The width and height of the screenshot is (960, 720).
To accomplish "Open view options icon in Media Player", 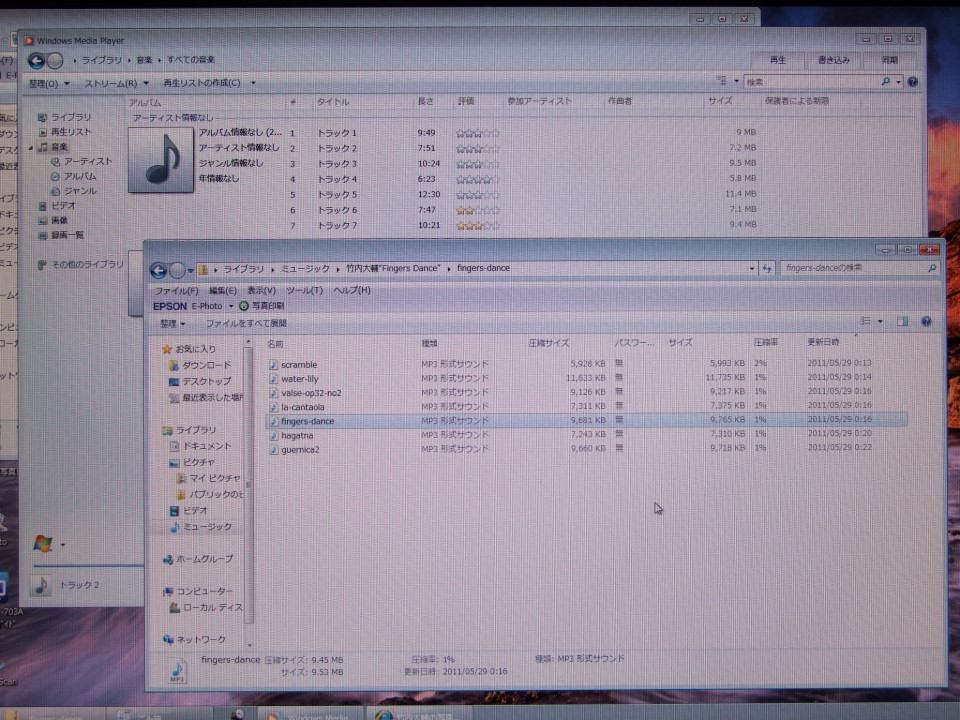I will (x=722, y=81).
